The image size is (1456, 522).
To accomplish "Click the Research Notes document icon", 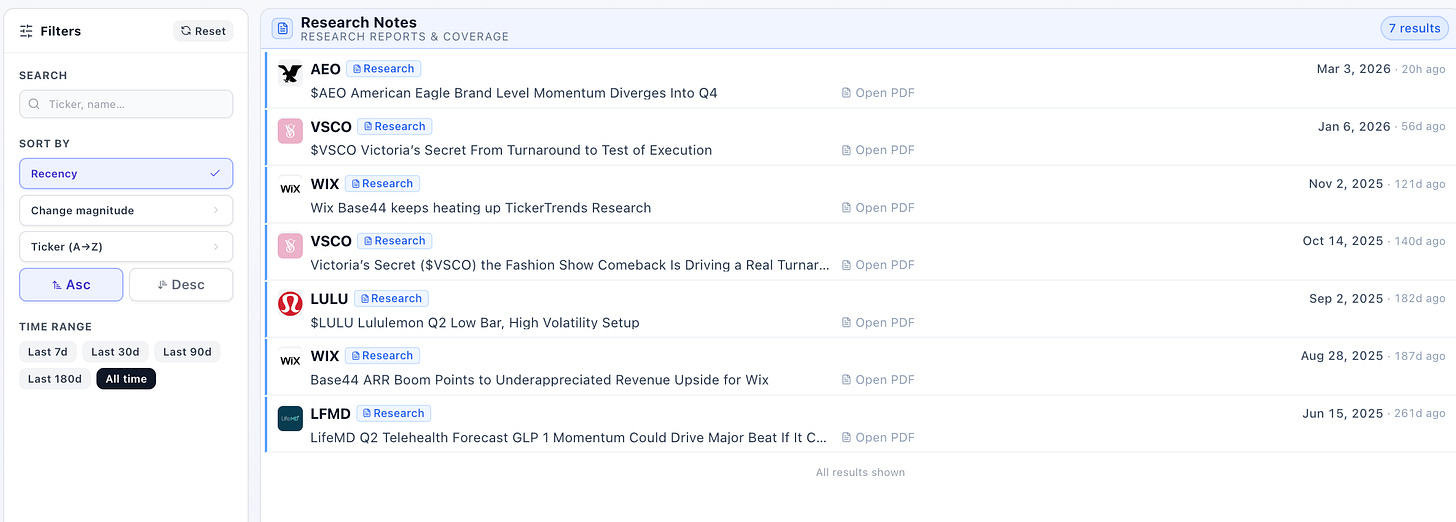I will (x=283, y=29).
